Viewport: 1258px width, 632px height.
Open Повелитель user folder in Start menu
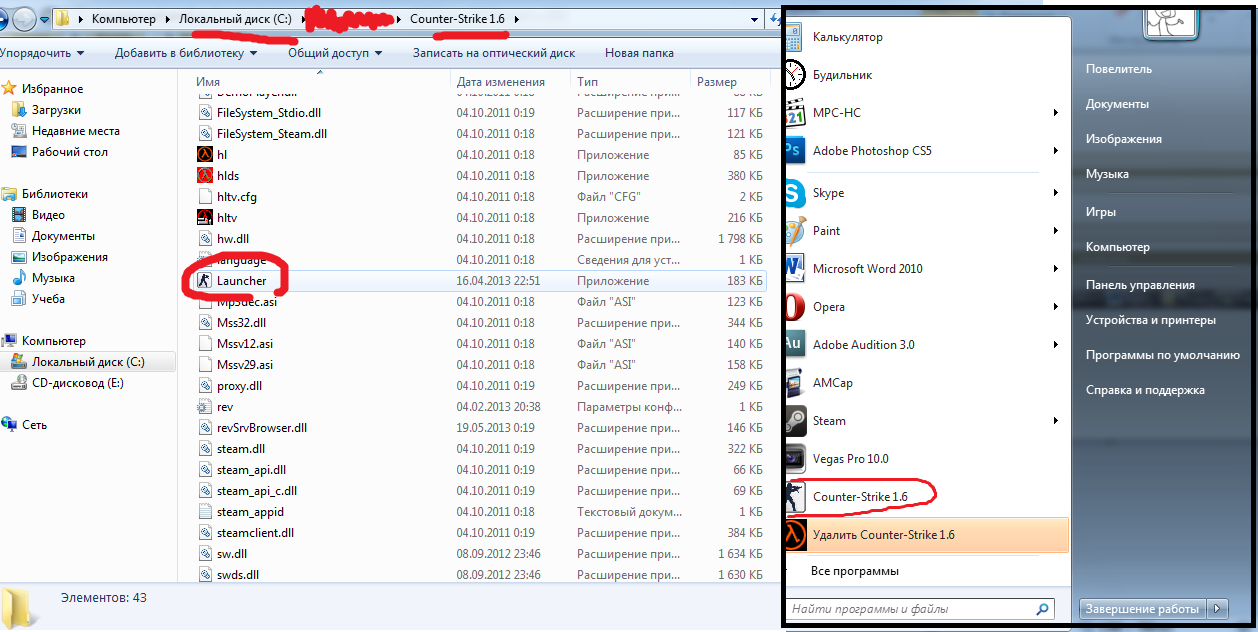click(1119, 69)
